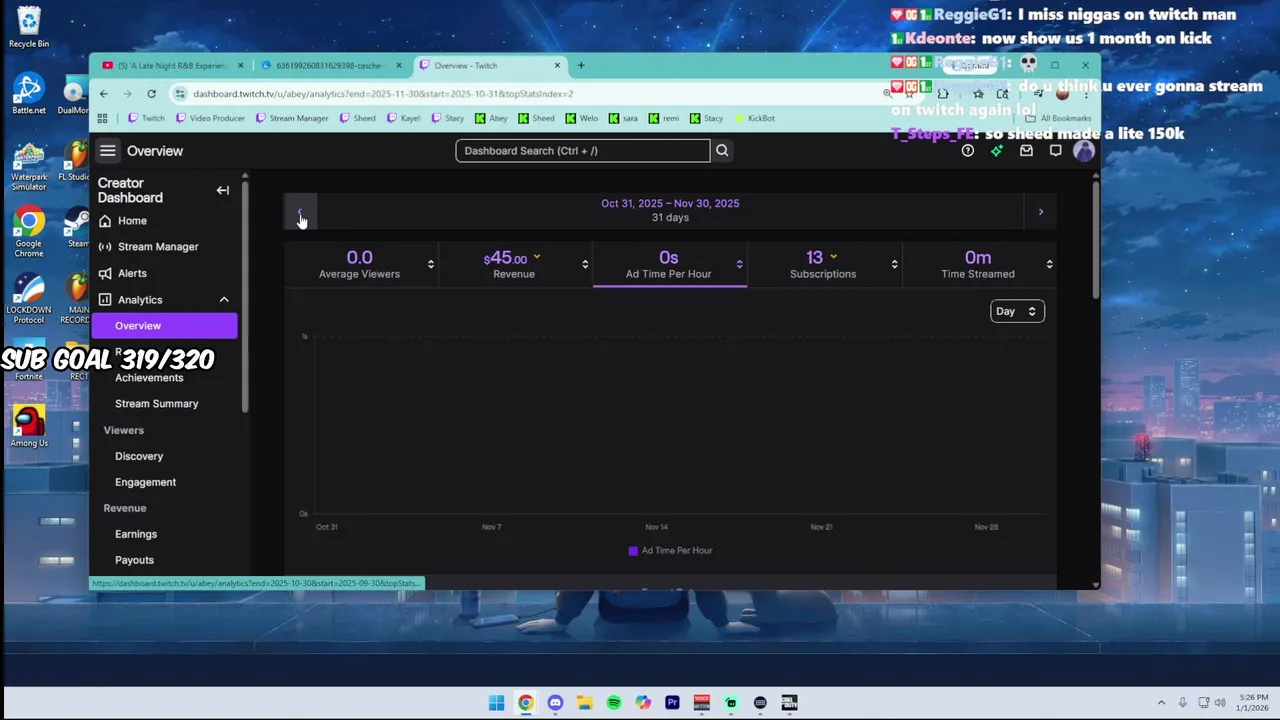Change the Subscriptions stat selector arrows
Viewport: 1280px width, 720px height.
click(894, 264)
